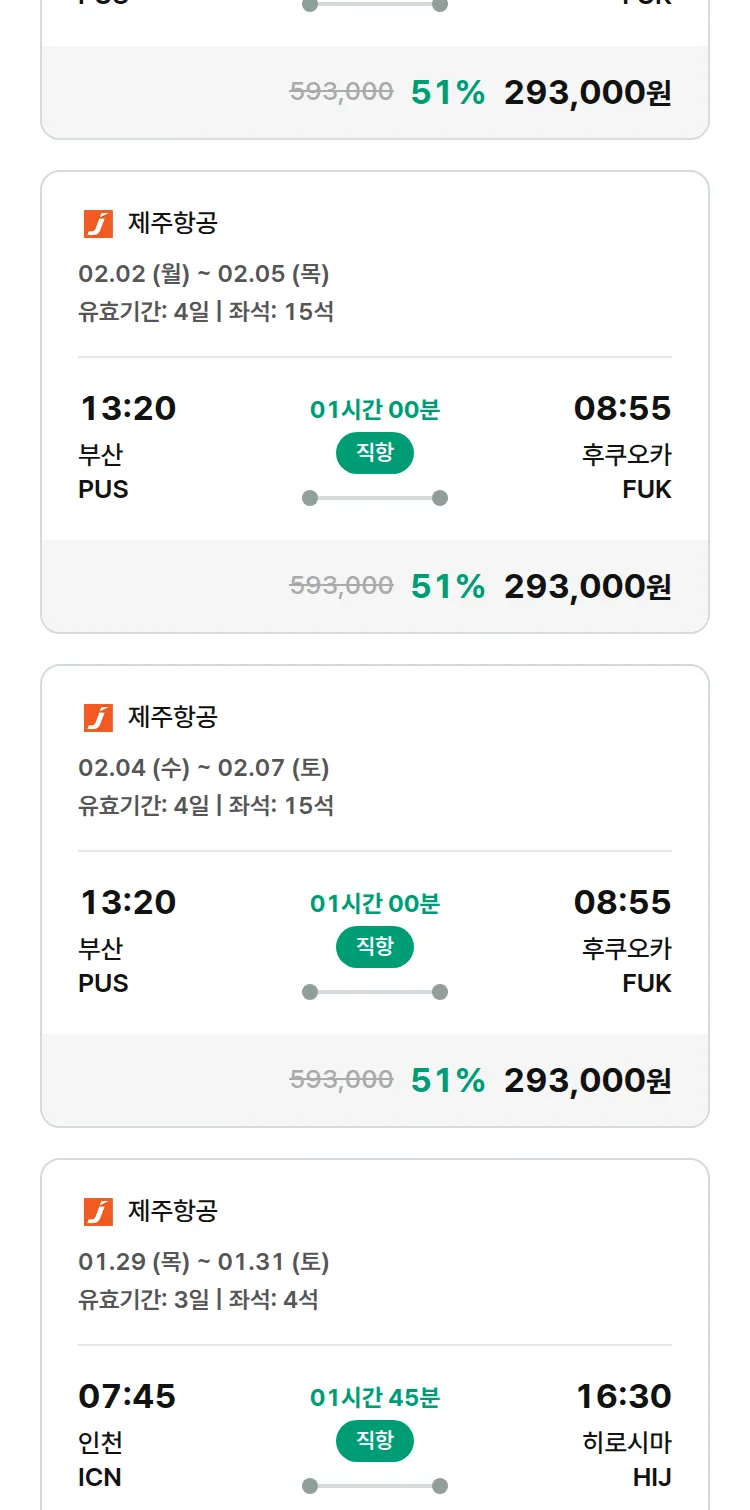Screen dimensions: 750x1510
Task: Click the Jeju Air logo on the 02.04 flight card
Action: (x=98, y=718)
